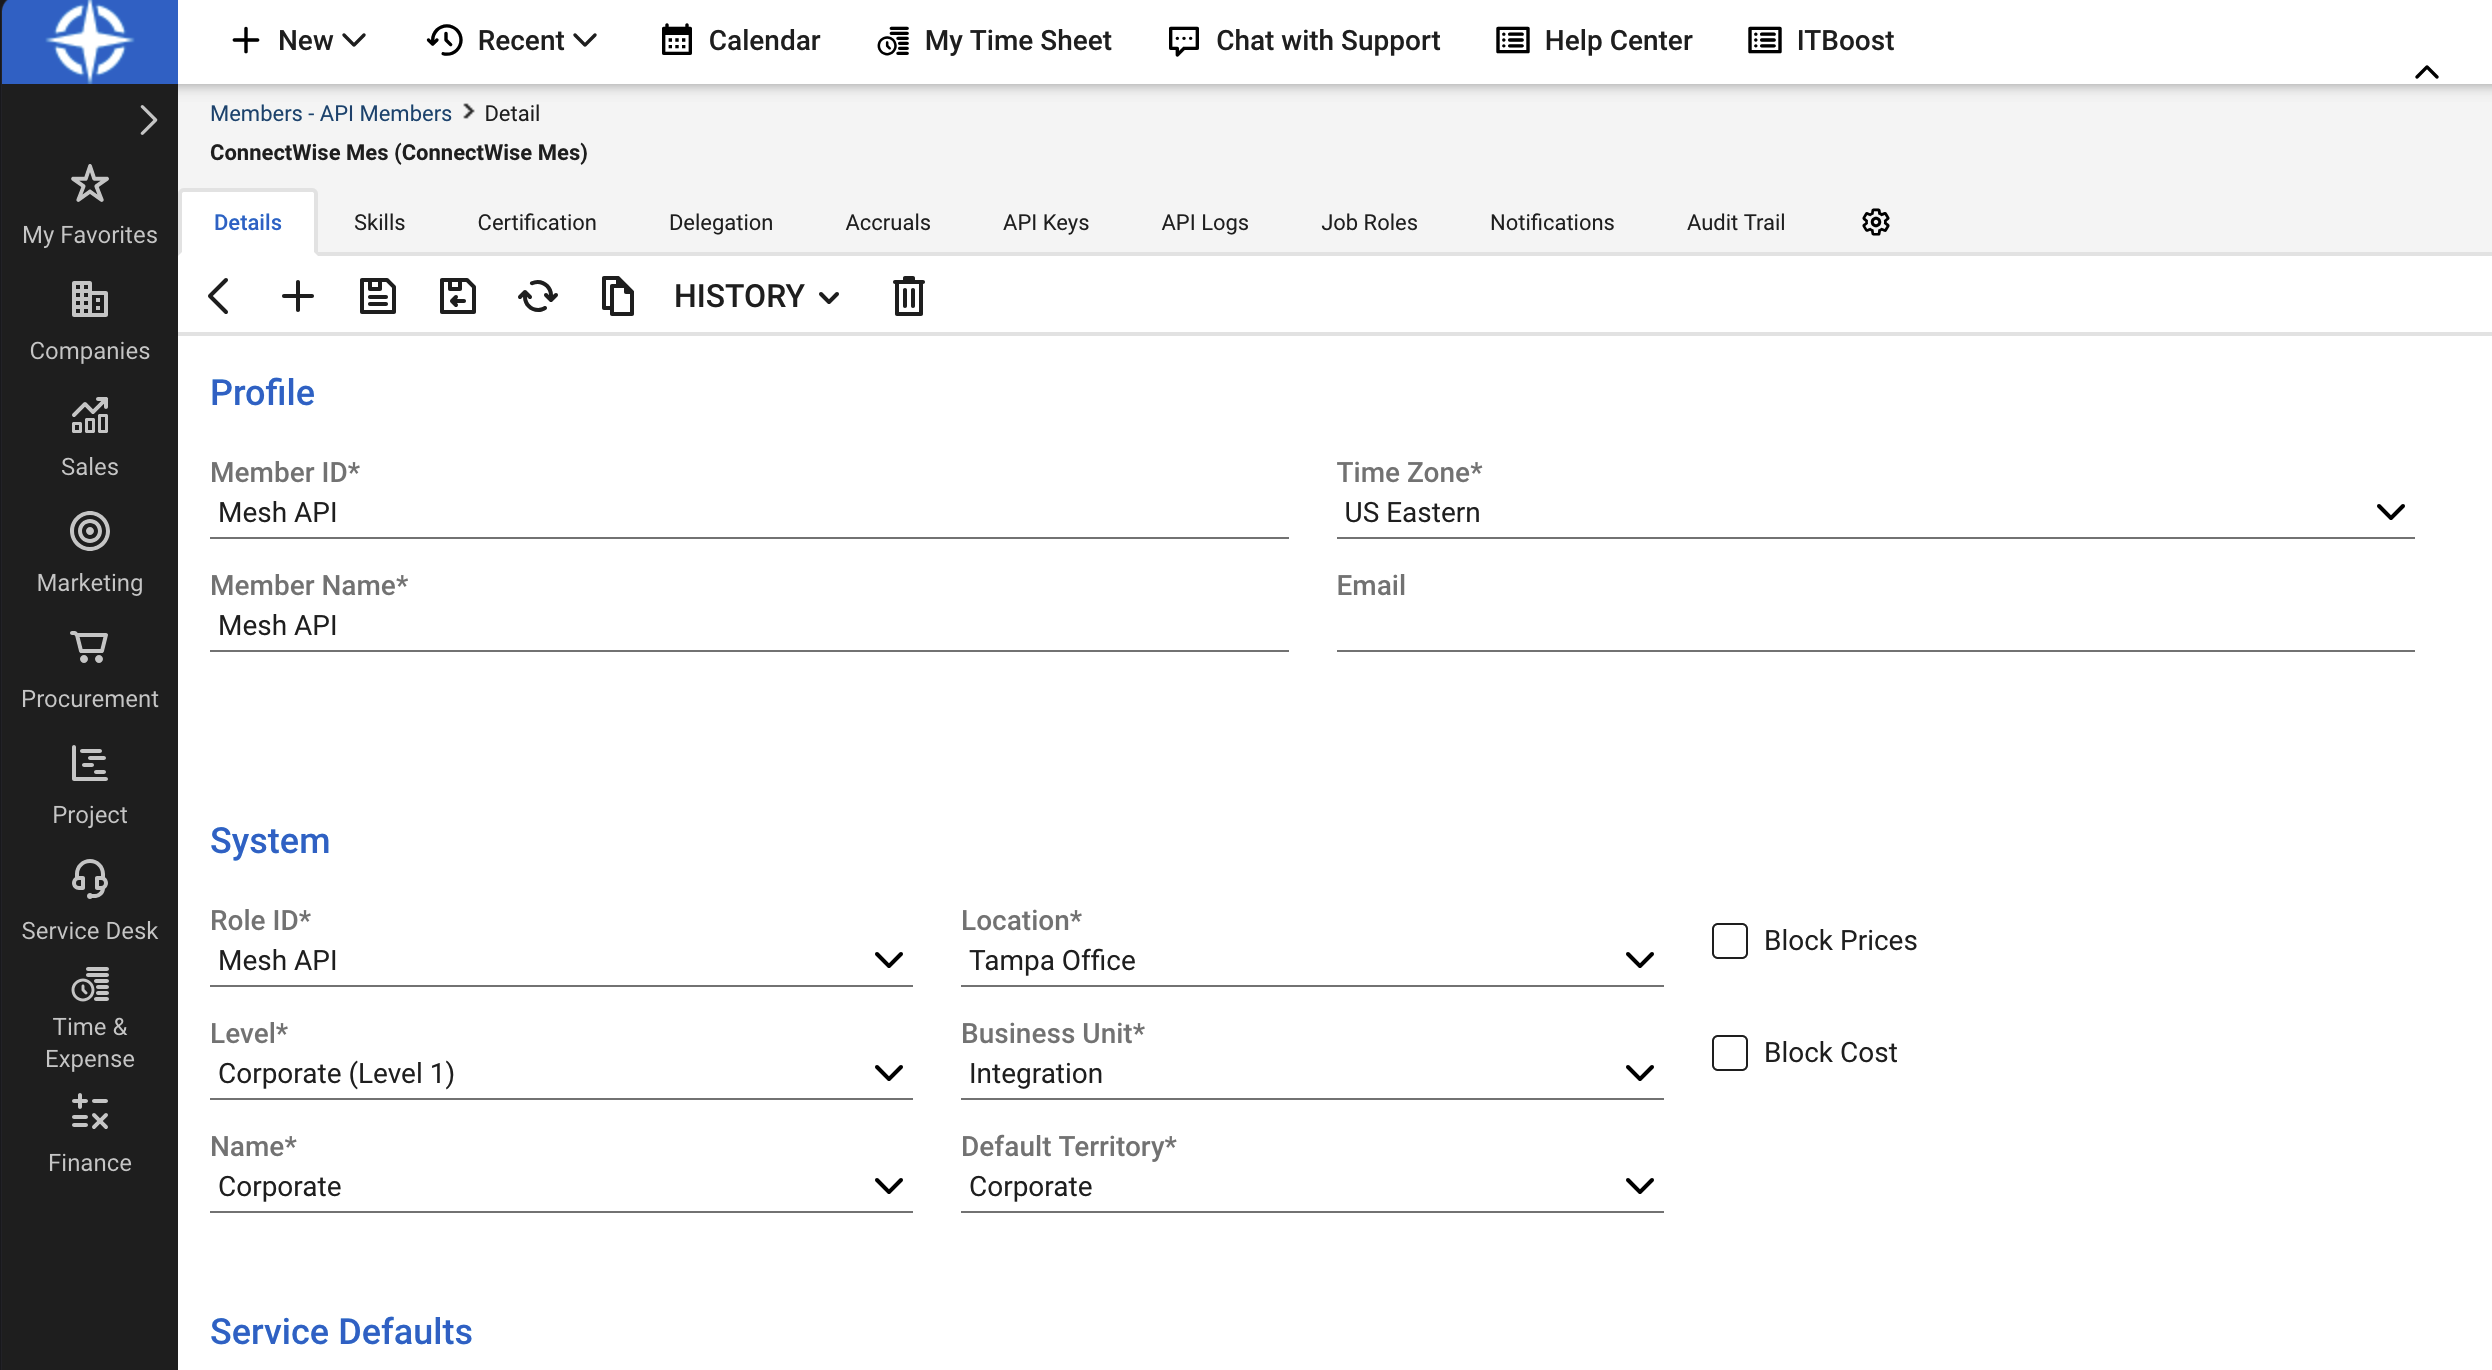The height and width of the screenshot is (1370, 2492).
Task: Click the Delete trash icon
Action: [x=909, y=296]
